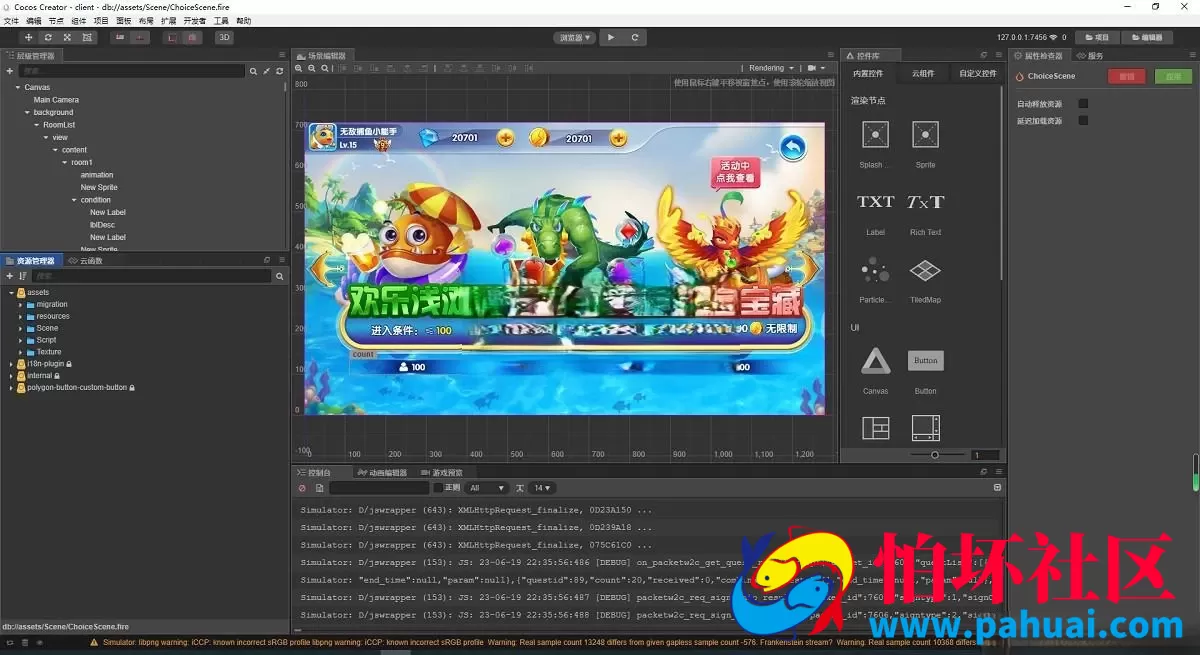Image resolution: width=1200 pixels, height=655 pixels.
Task: Open the 开发者 developer menu
Action: [194, 20]
